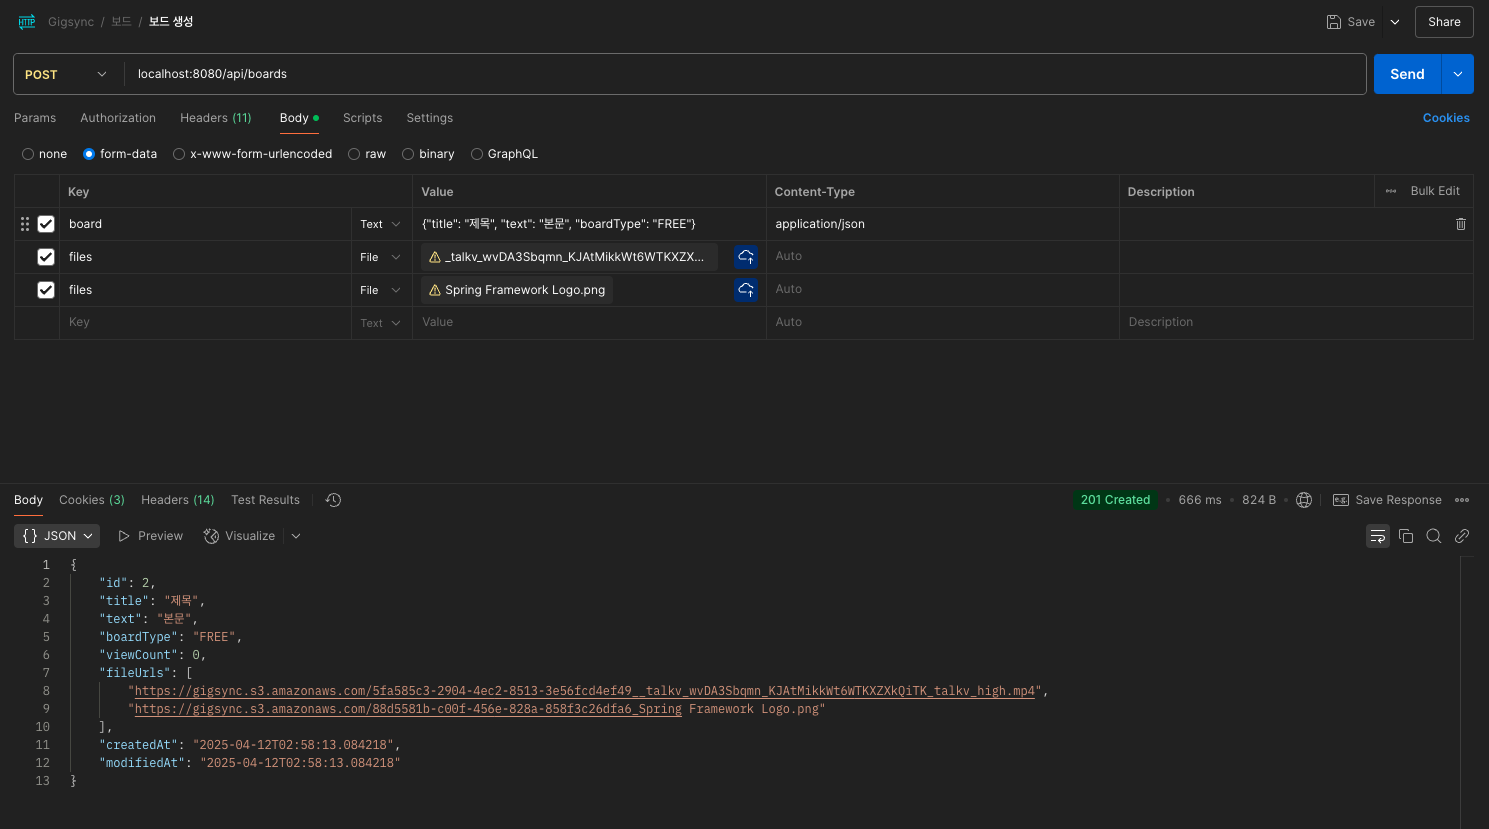Open the JSON format dropdown
Viewport: 1489px width, 829px height.
coord(57,536)
